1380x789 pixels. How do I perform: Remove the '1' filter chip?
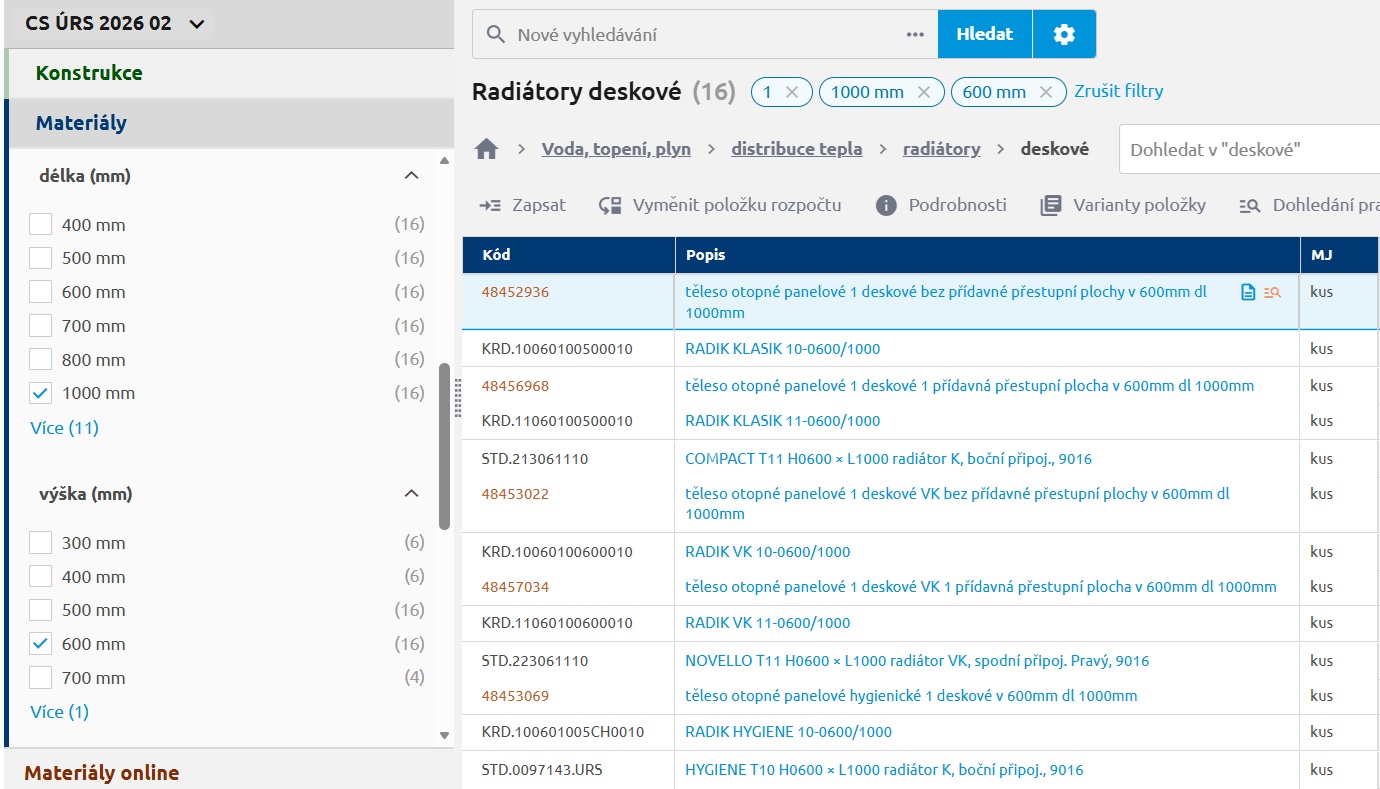tap(792, 92)
